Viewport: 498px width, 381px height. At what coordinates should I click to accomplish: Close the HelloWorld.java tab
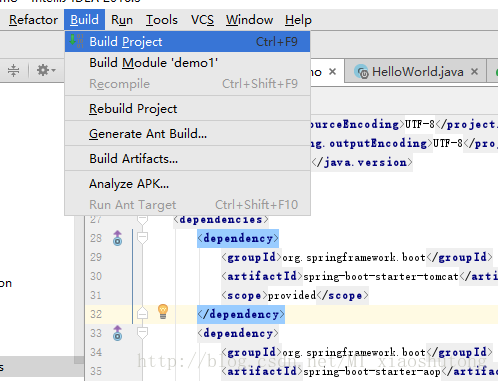click(x=475, y=71)
